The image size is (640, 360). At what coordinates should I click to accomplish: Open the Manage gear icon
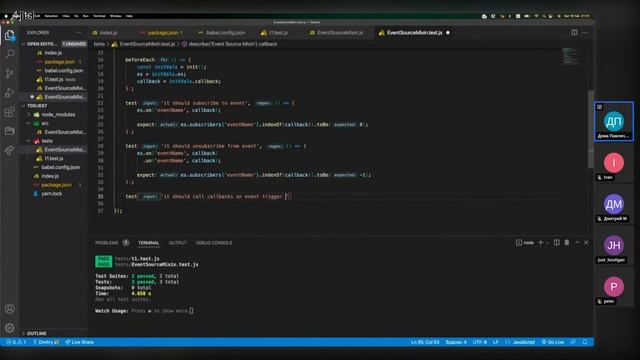10,327
